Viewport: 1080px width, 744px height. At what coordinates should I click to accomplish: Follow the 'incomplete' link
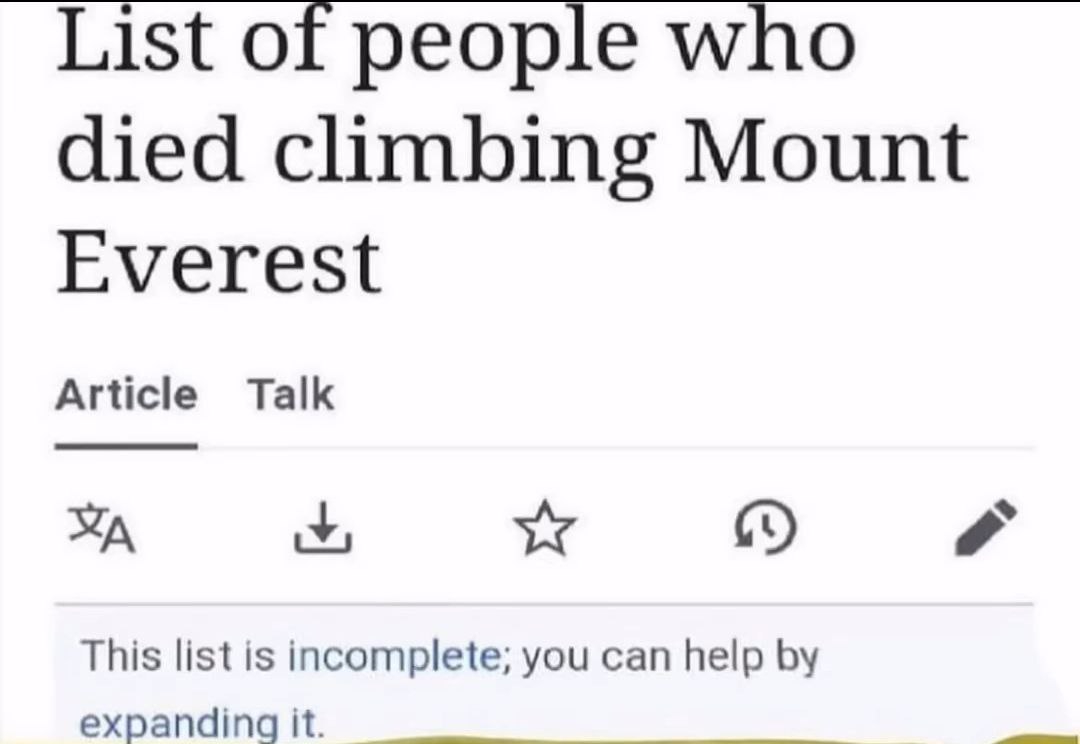pos(395,657)
